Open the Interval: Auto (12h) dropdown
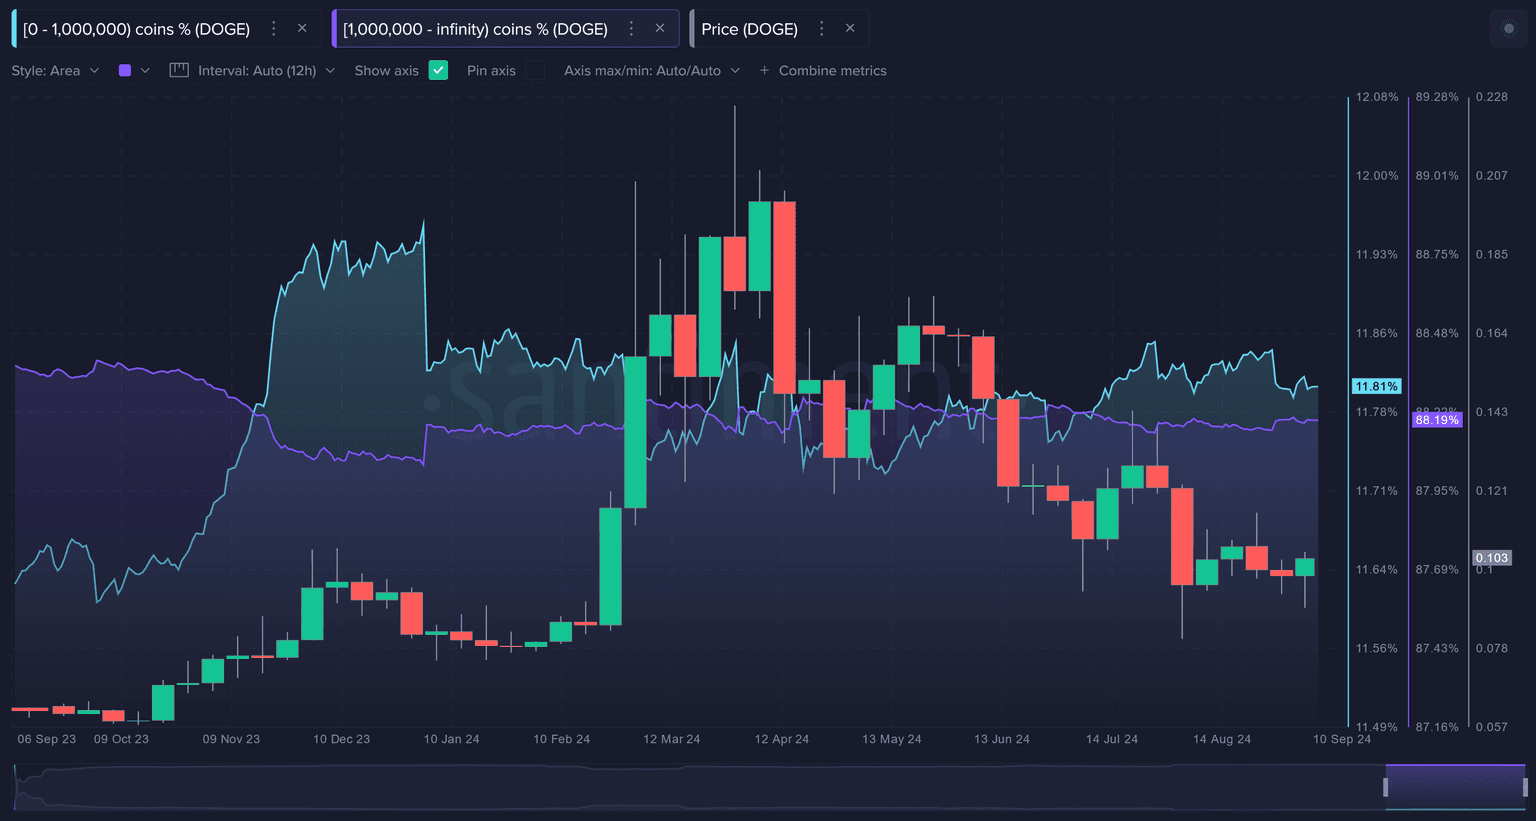The image size is (1536, 821). pyautogui.click(x=266, y=70)
